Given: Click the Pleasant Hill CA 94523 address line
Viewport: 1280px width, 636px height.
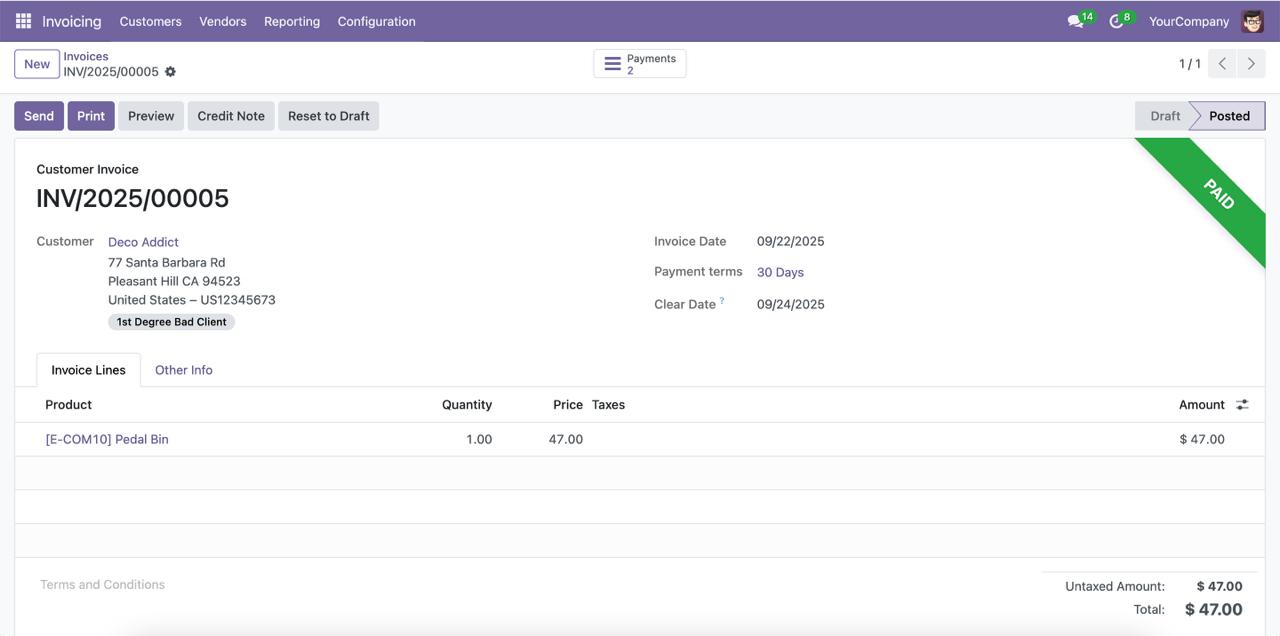Looking at the screenshot, I should 174,281.
